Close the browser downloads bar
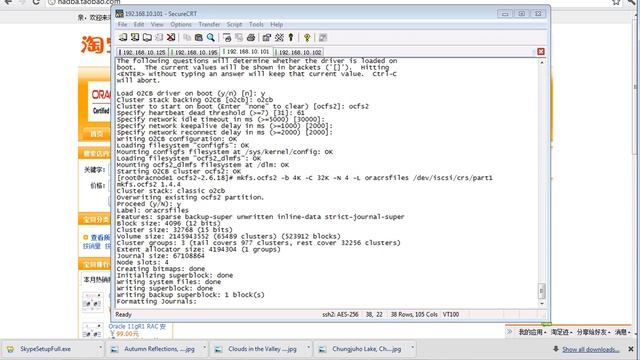 tap(631, 349)
